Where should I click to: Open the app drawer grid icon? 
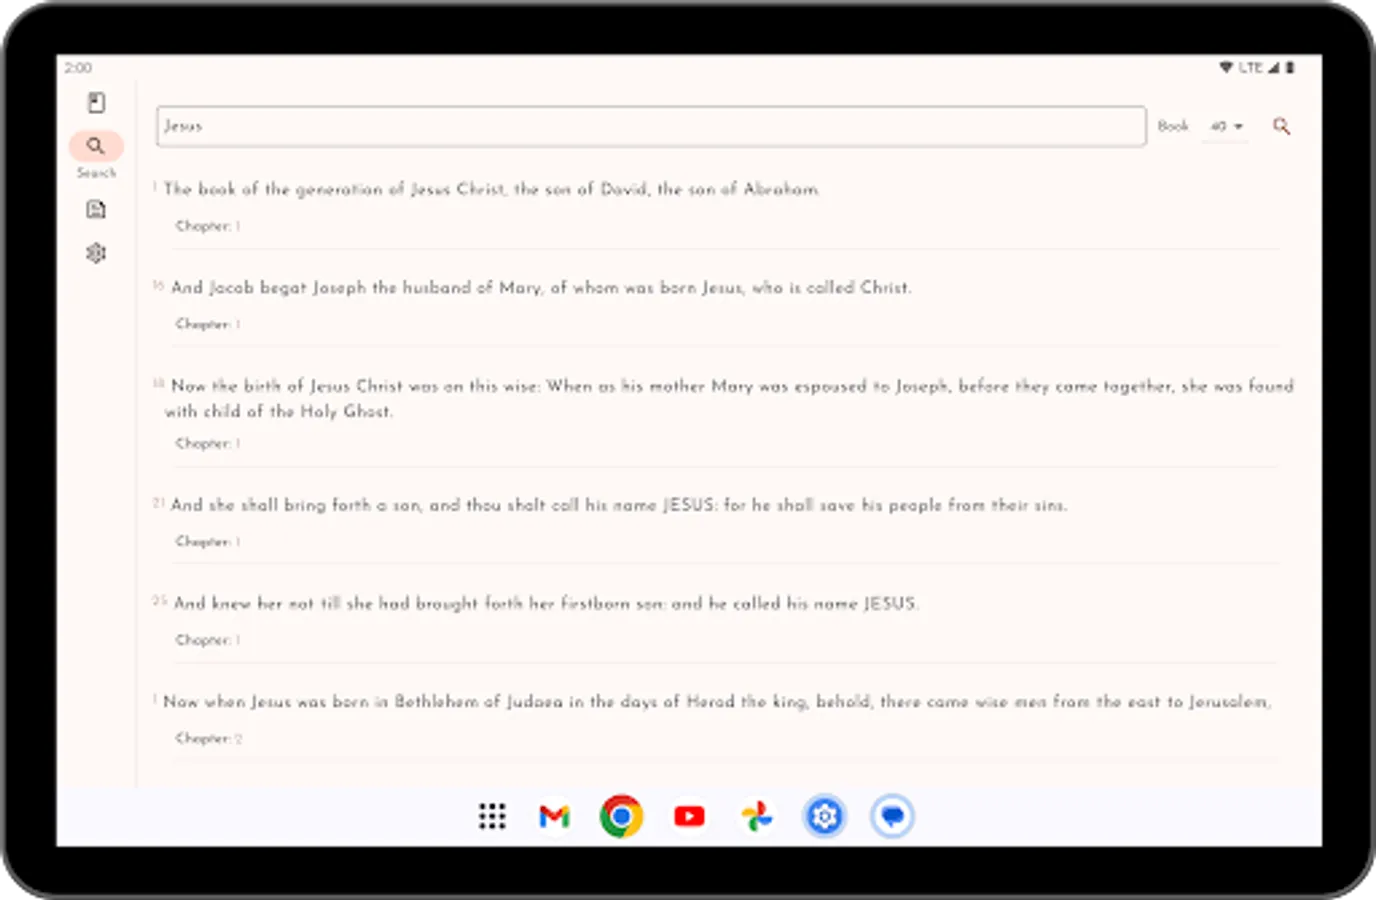tap(492, 816)
